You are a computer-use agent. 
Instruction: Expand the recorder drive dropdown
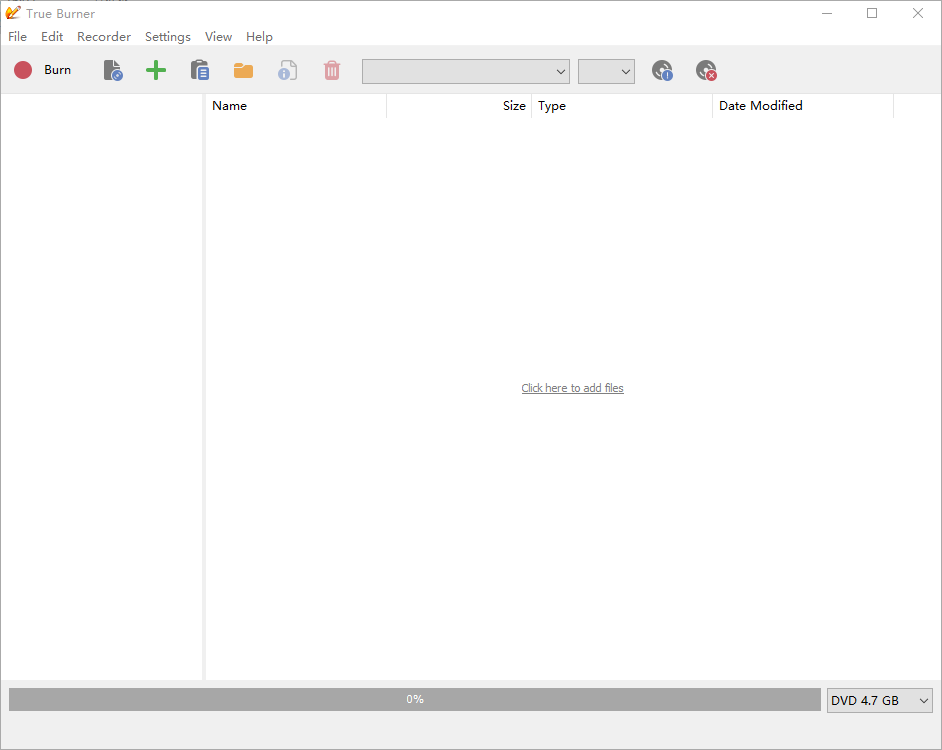(465, 71)
